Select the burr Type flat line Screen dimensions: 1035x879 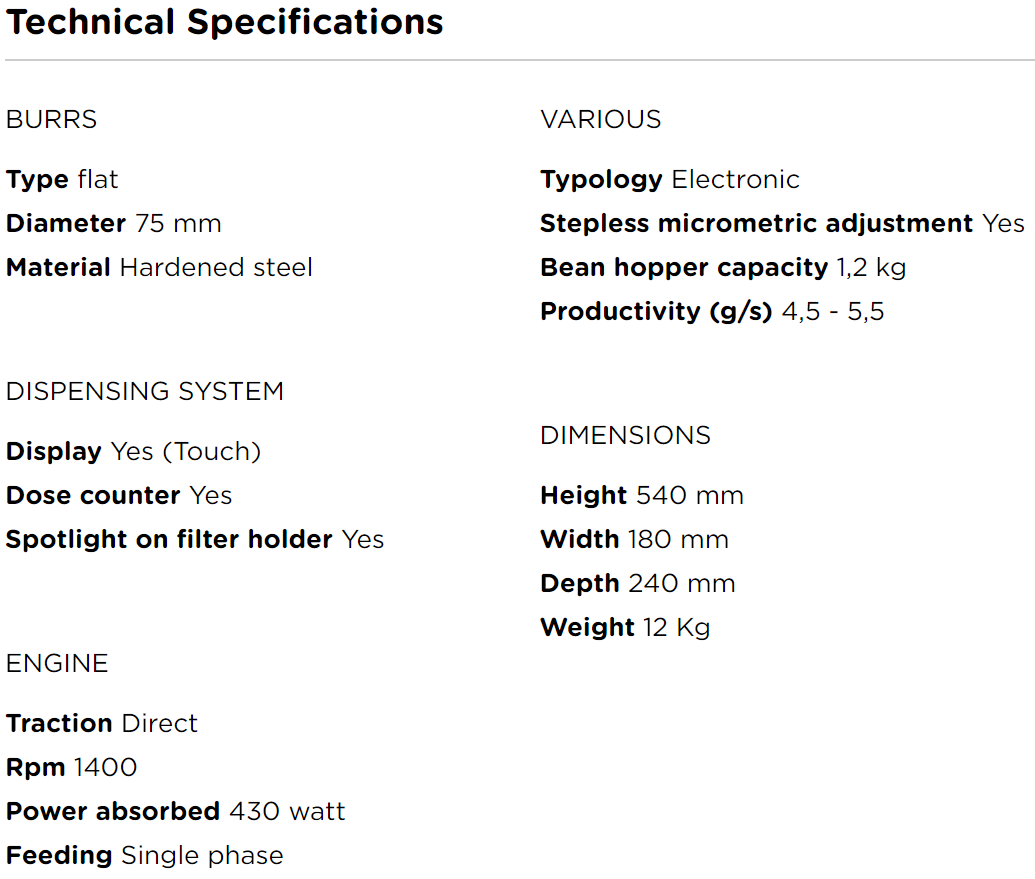[62, 180]
